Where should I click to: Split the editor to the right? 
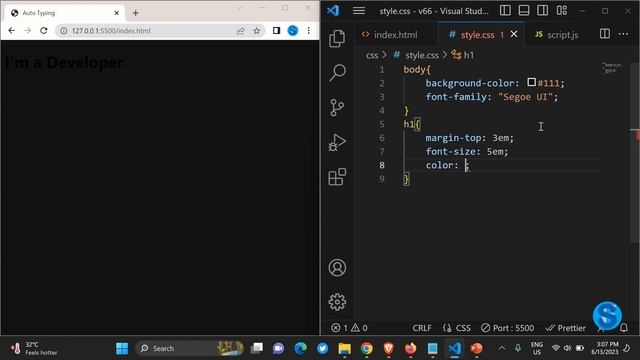[605, 34]
